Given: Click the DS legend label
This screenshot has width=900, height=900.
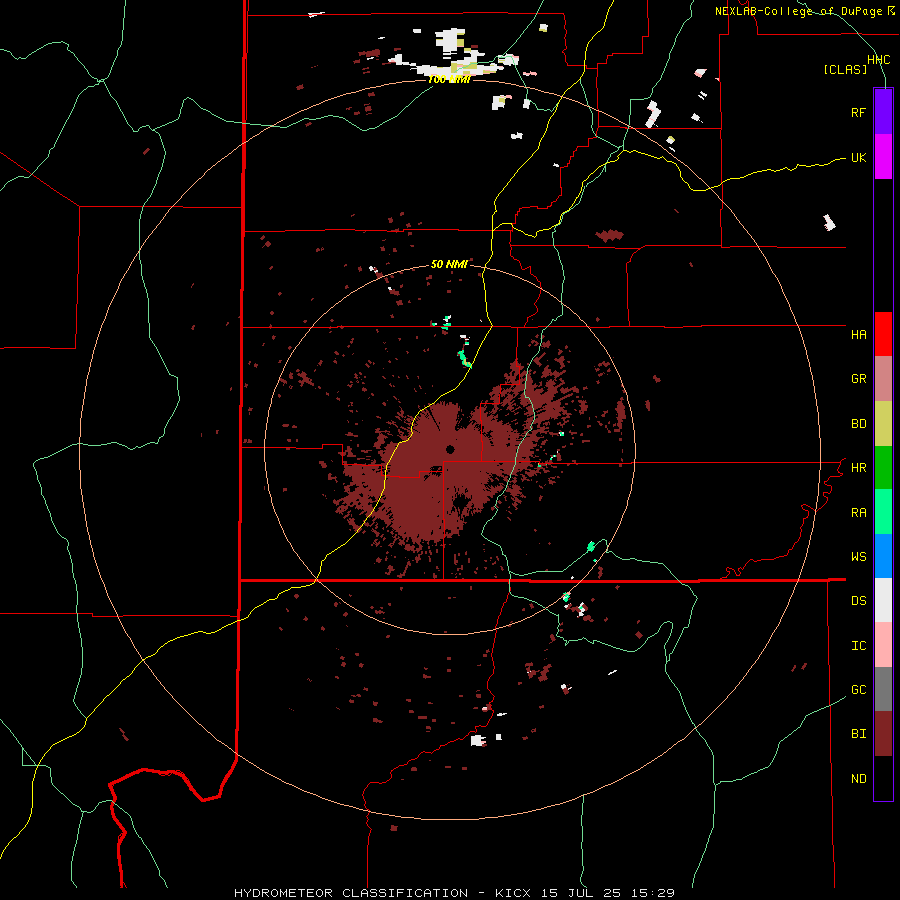Looking at the screenshot, I should point(858,601).
